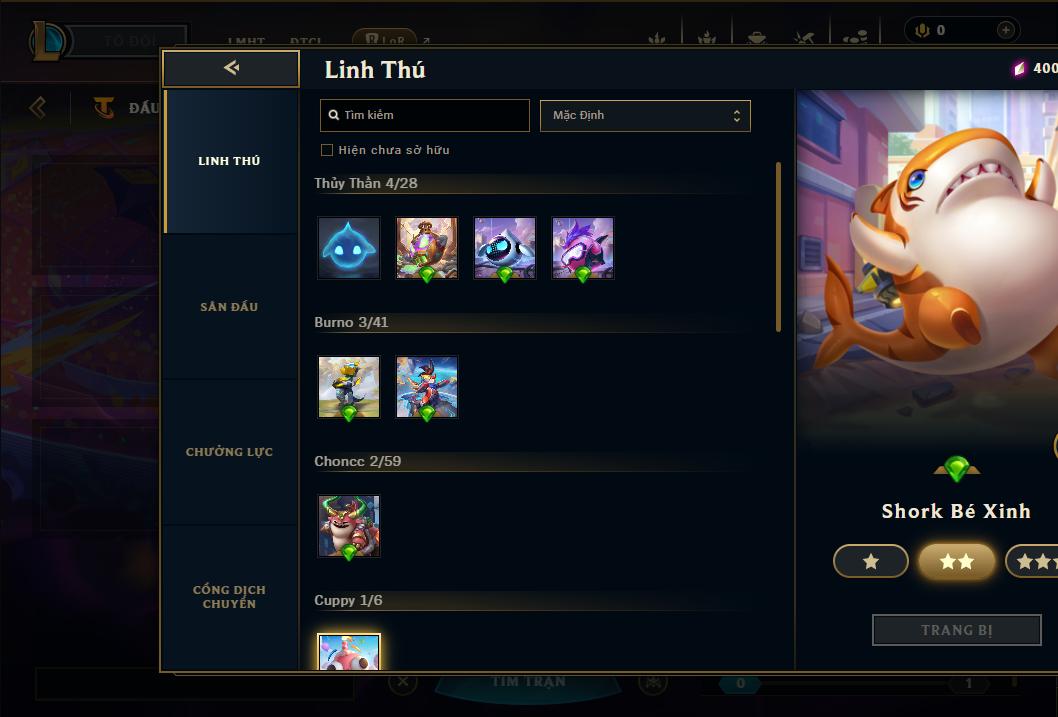Switch to the Chưởng Lực tab
The width and height of the screenshot is (1058, 717).
coord(229,452)
